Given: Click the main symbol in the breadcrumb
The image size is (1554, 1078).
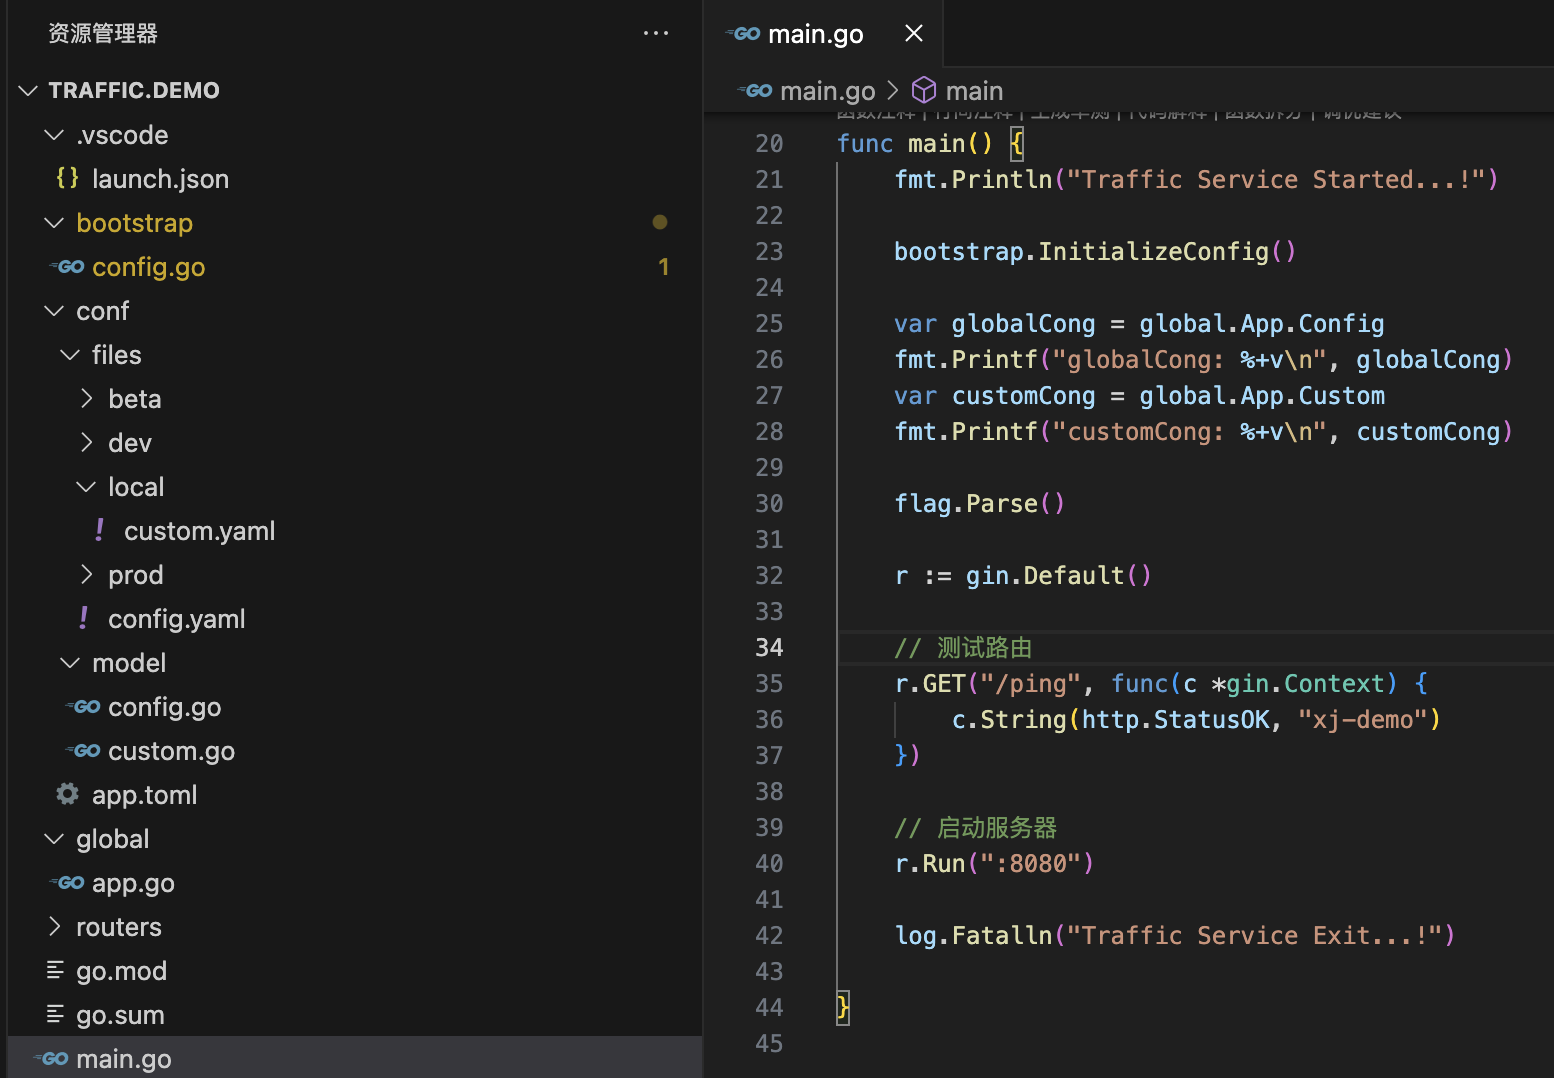Looking at the screenshot, I should (x=974, y=91).
